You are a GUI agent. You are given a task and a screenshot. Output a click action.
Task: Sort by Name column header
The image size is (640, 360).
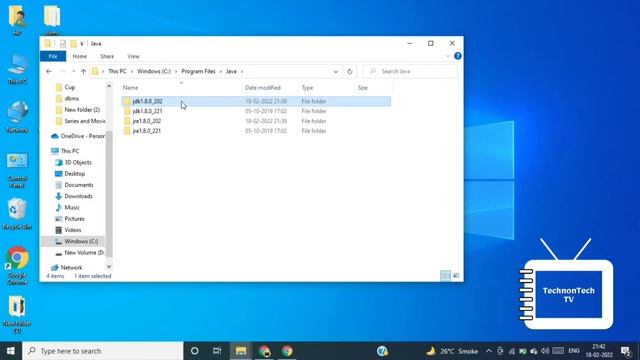(131, 88)
